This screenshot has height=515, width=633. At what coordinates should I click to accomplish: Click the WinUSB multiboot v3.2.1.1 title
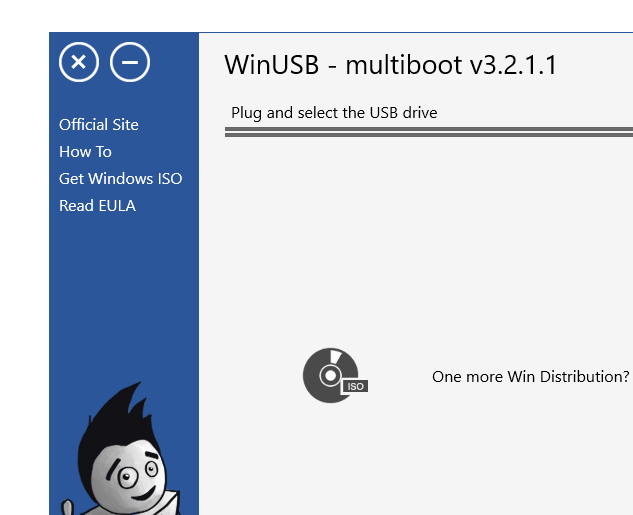(391, 65)
